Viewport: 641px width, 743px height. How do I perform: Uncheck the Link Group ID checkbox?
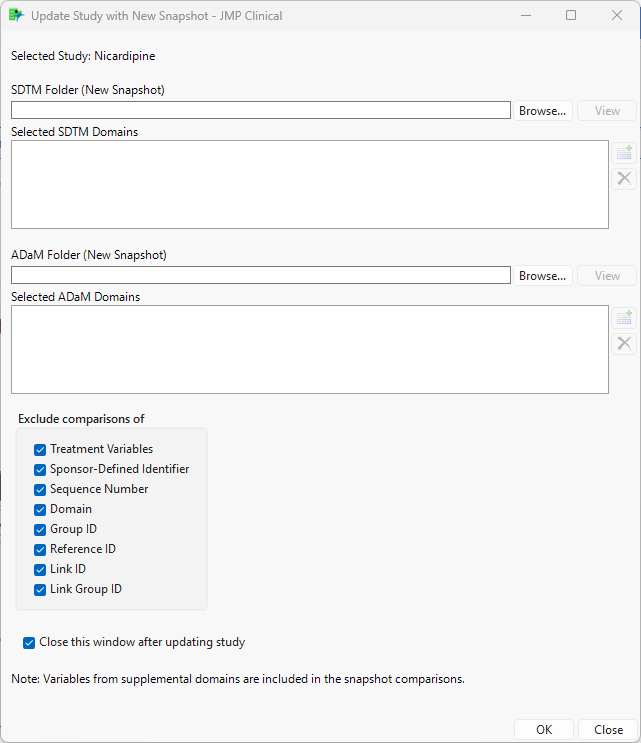[40, 590]
